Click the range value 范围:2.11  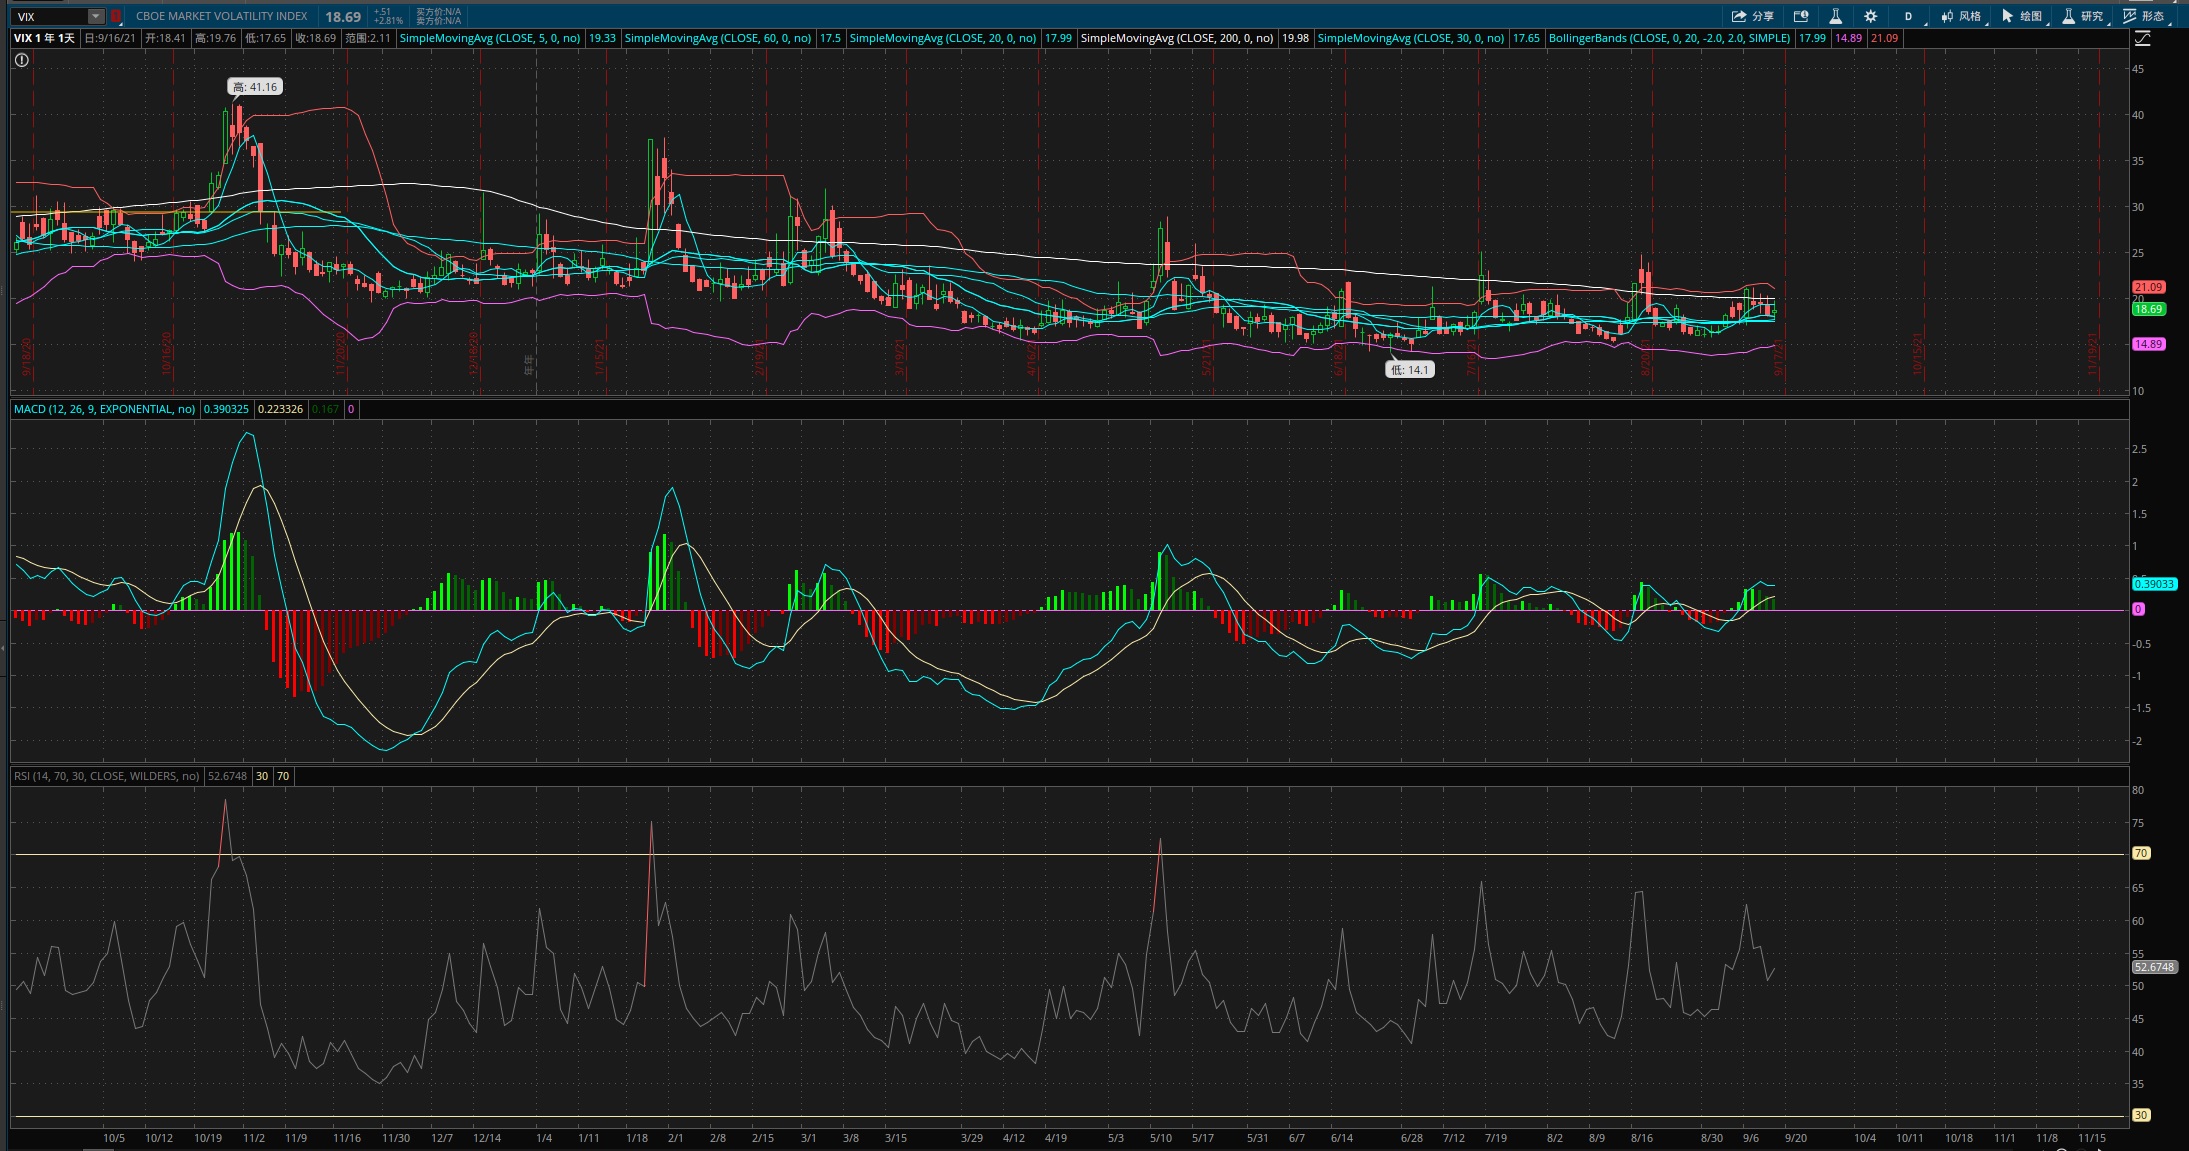click(x=367, y=38)
